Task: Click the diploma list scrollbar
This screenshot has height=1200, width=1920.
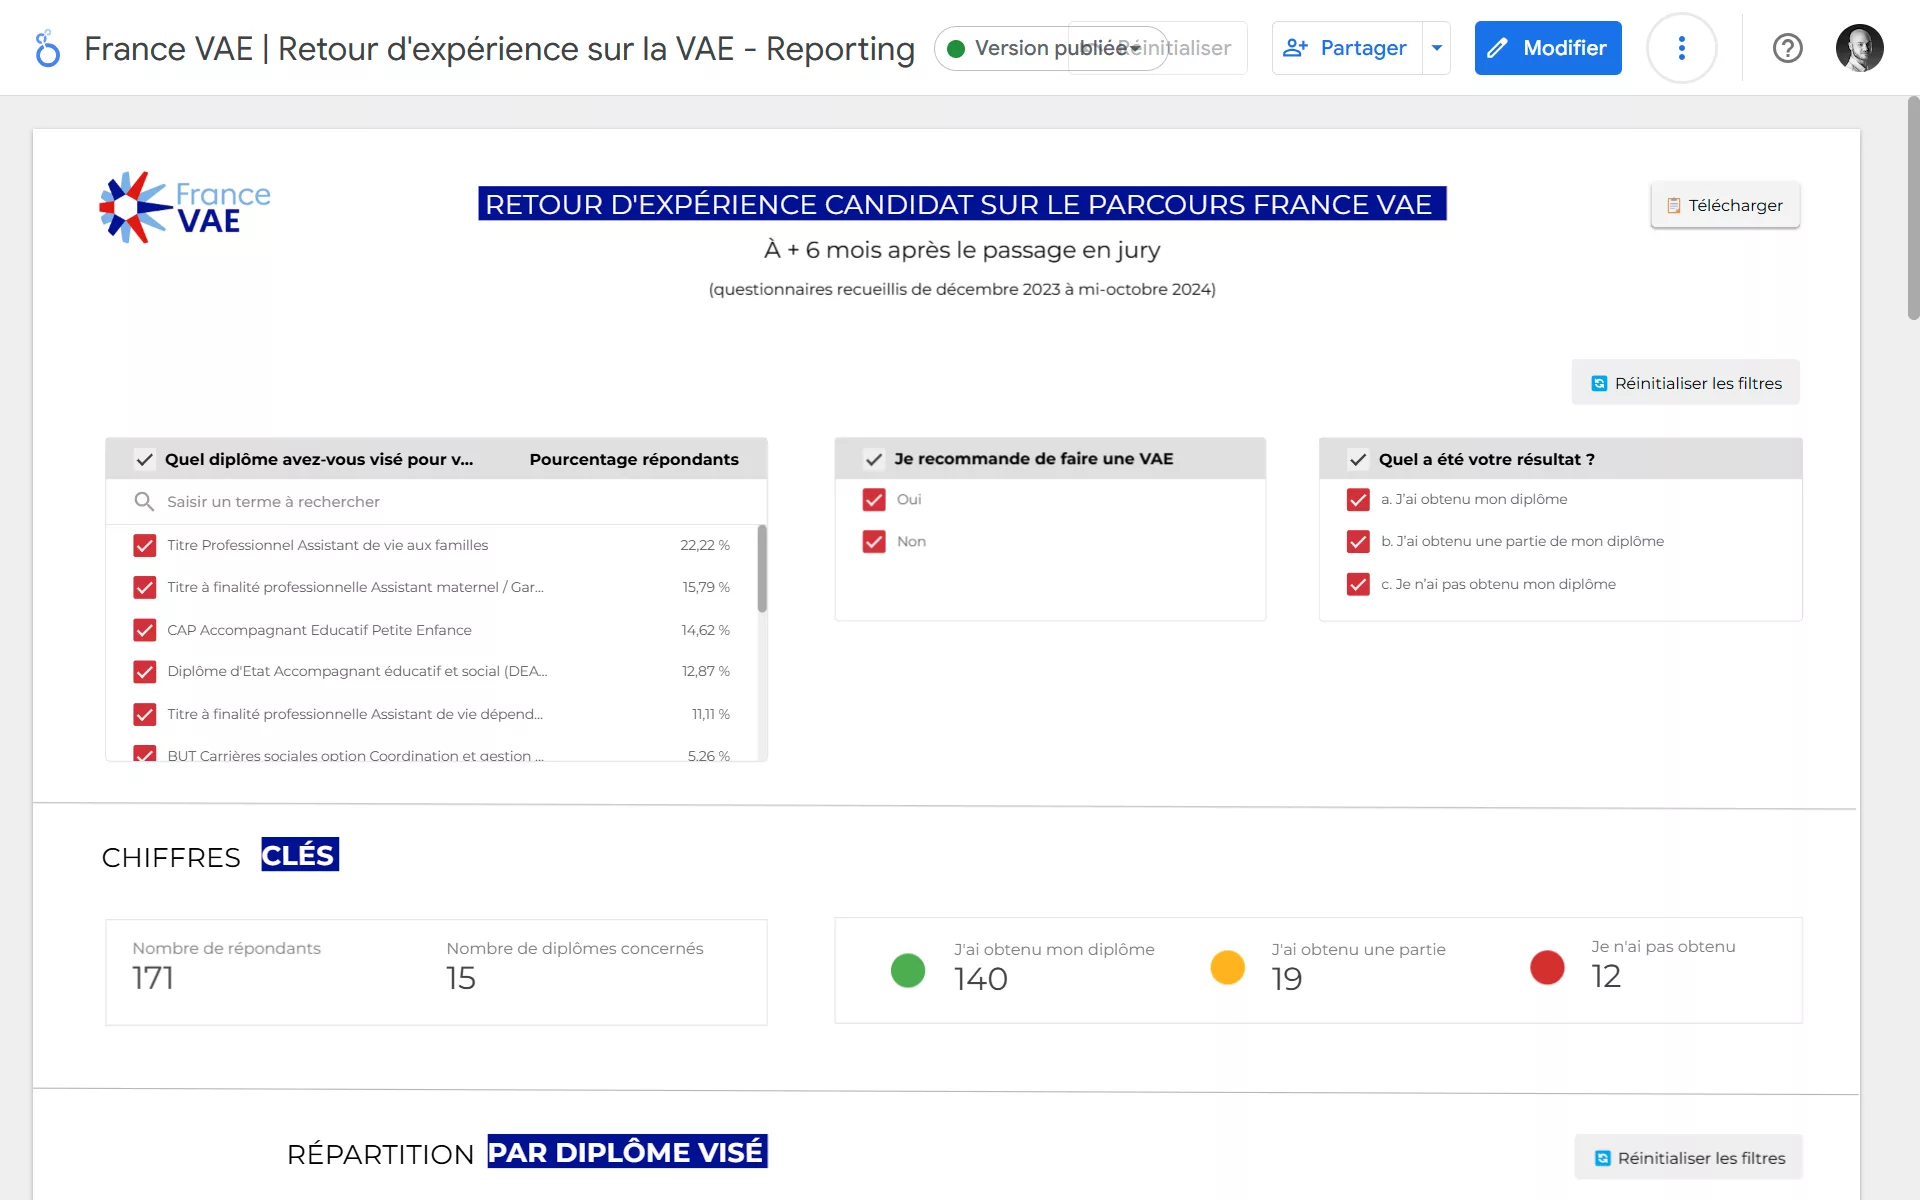Action: coord(762,570)
